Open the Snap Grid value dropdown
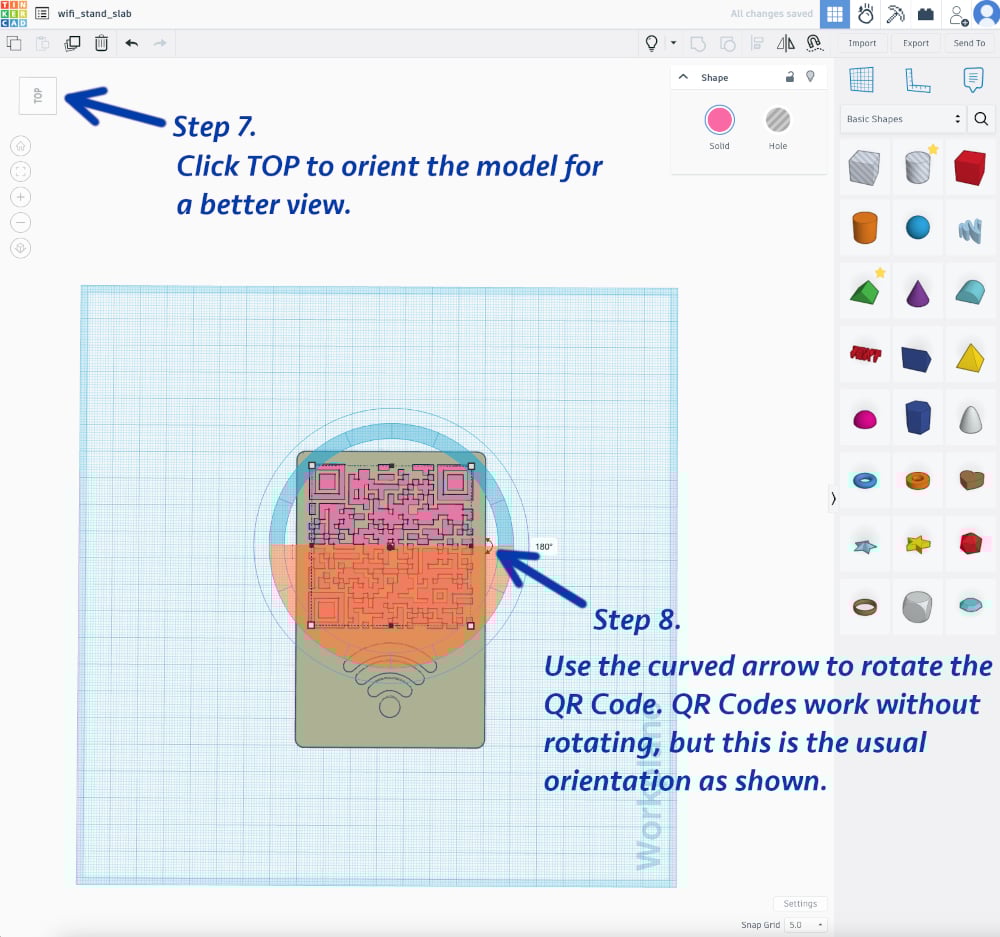This screenshot has height=937, width=1000. pyautogui.click(x=805, y=925)
